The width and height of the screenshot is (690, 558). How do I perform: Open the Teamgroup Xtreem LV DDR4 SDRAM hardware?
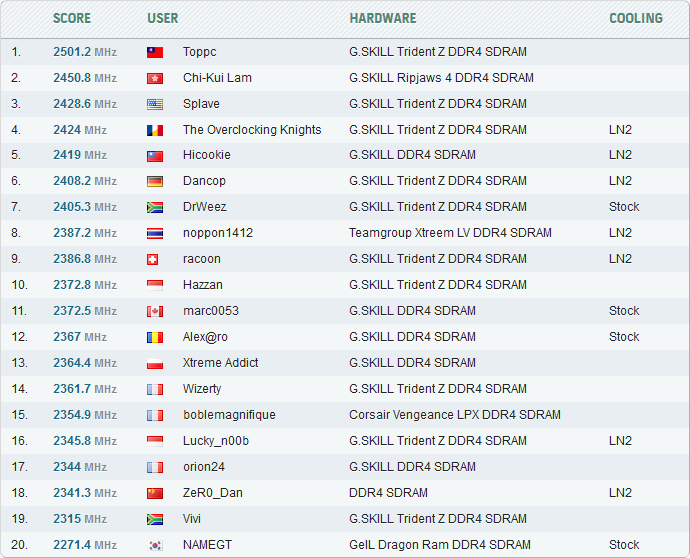[450, 233]
